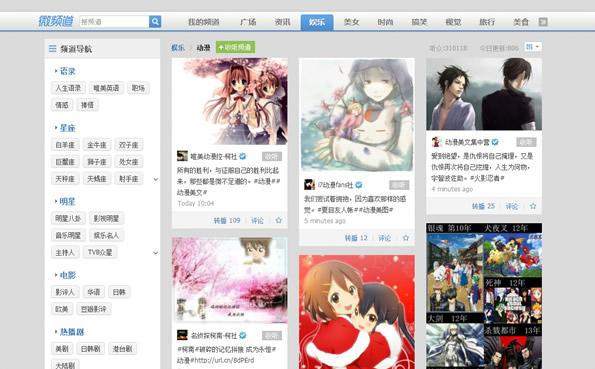Switch to the 我的频道 tab
595x369 pixels.
(204, 22)
